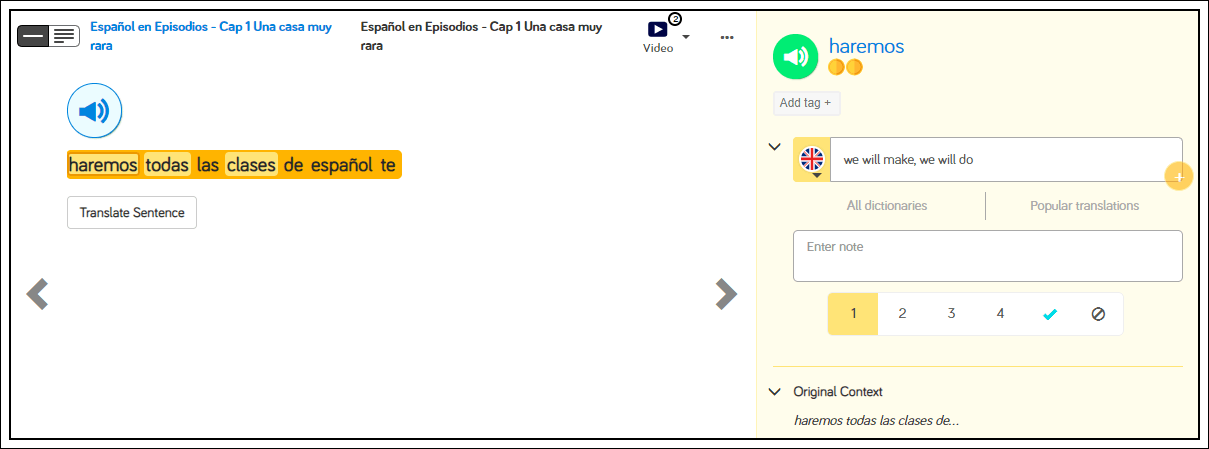Collapse the Original Context section

(x=774, y=392)
